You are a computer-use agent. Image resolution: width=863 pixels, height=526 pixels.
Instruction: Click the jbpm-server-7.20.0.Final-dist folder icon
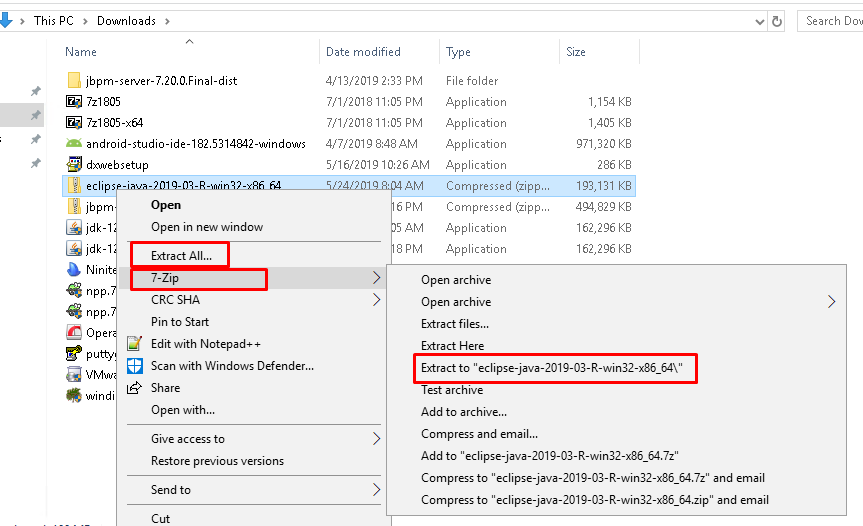pos(74,81)
